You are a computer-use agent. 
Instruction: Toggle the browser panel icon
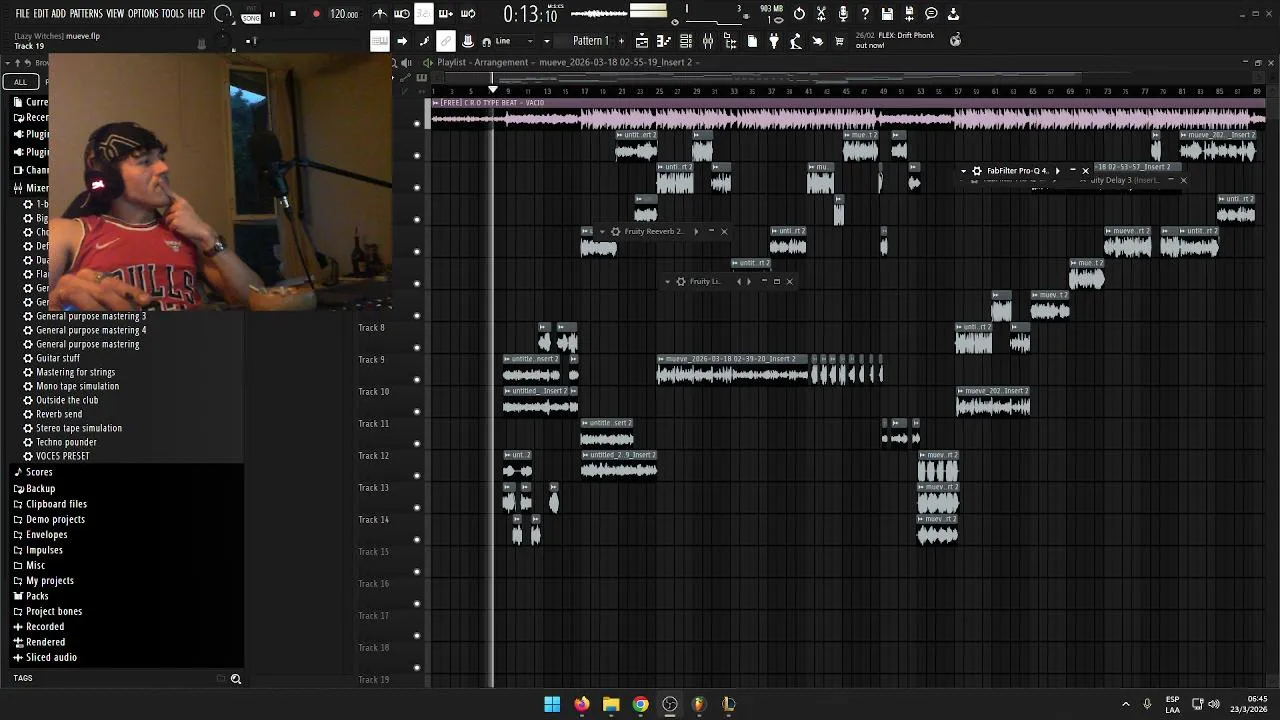pos(730,41)
